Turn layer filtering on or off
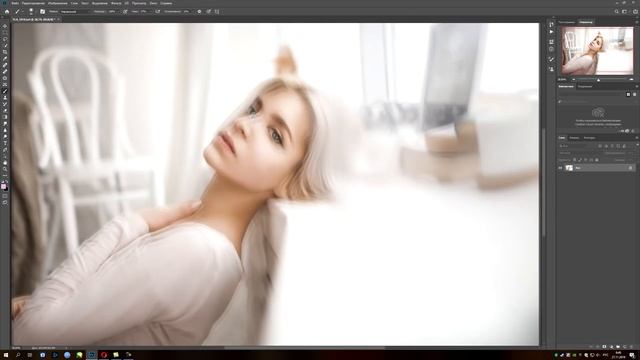640x360 pixels. tap(638, 145)
